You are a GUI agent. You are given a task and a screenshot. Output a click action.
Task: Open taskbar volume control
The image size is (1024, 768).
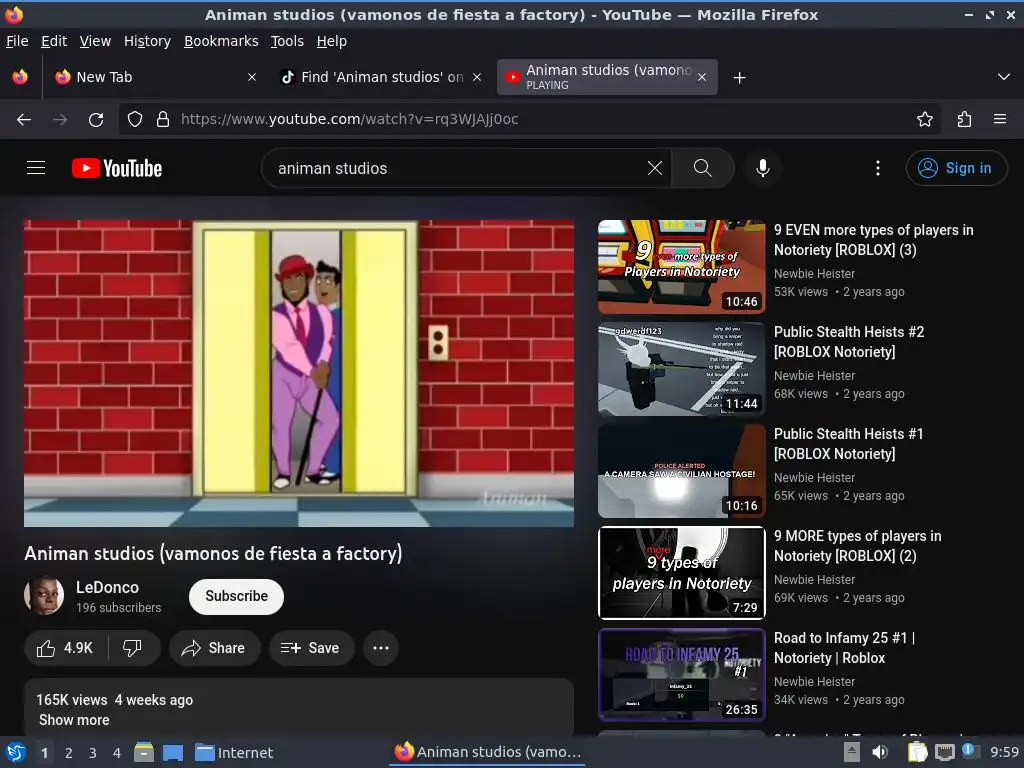point(880,752)
